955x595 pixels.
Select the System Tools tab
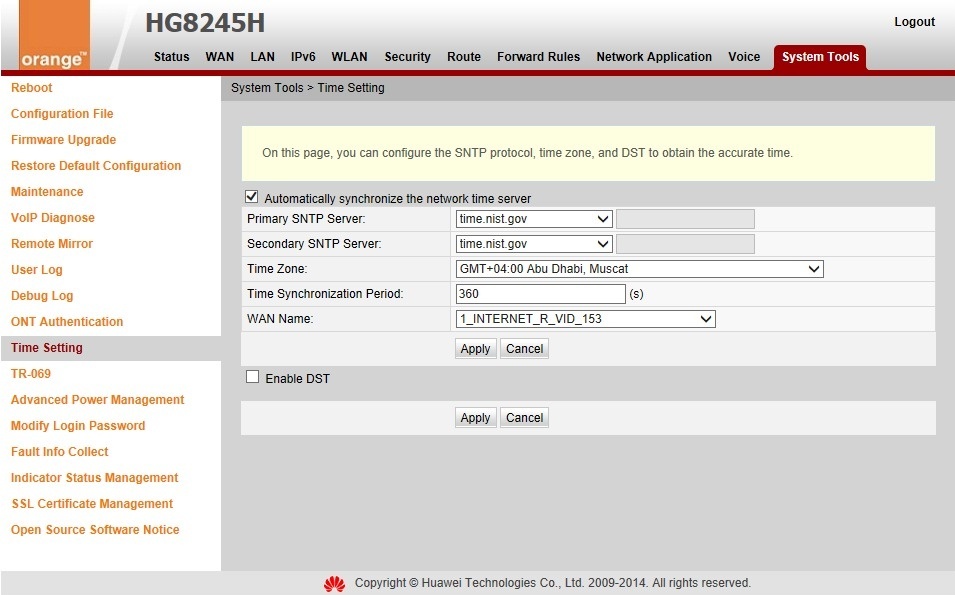pos(820,57)
